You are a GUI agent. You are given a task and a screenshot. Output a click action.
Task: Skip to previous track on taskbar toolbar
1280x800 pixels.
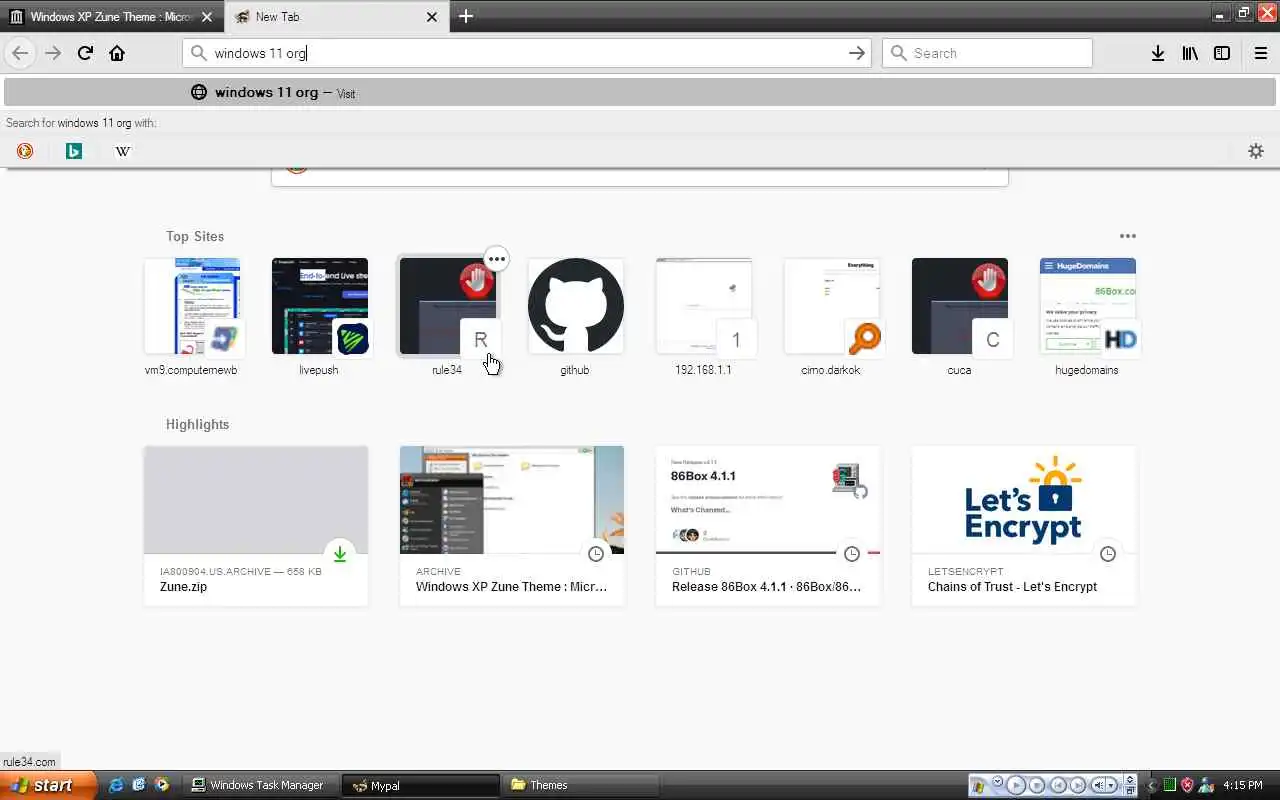click(x=1058, y=785)
